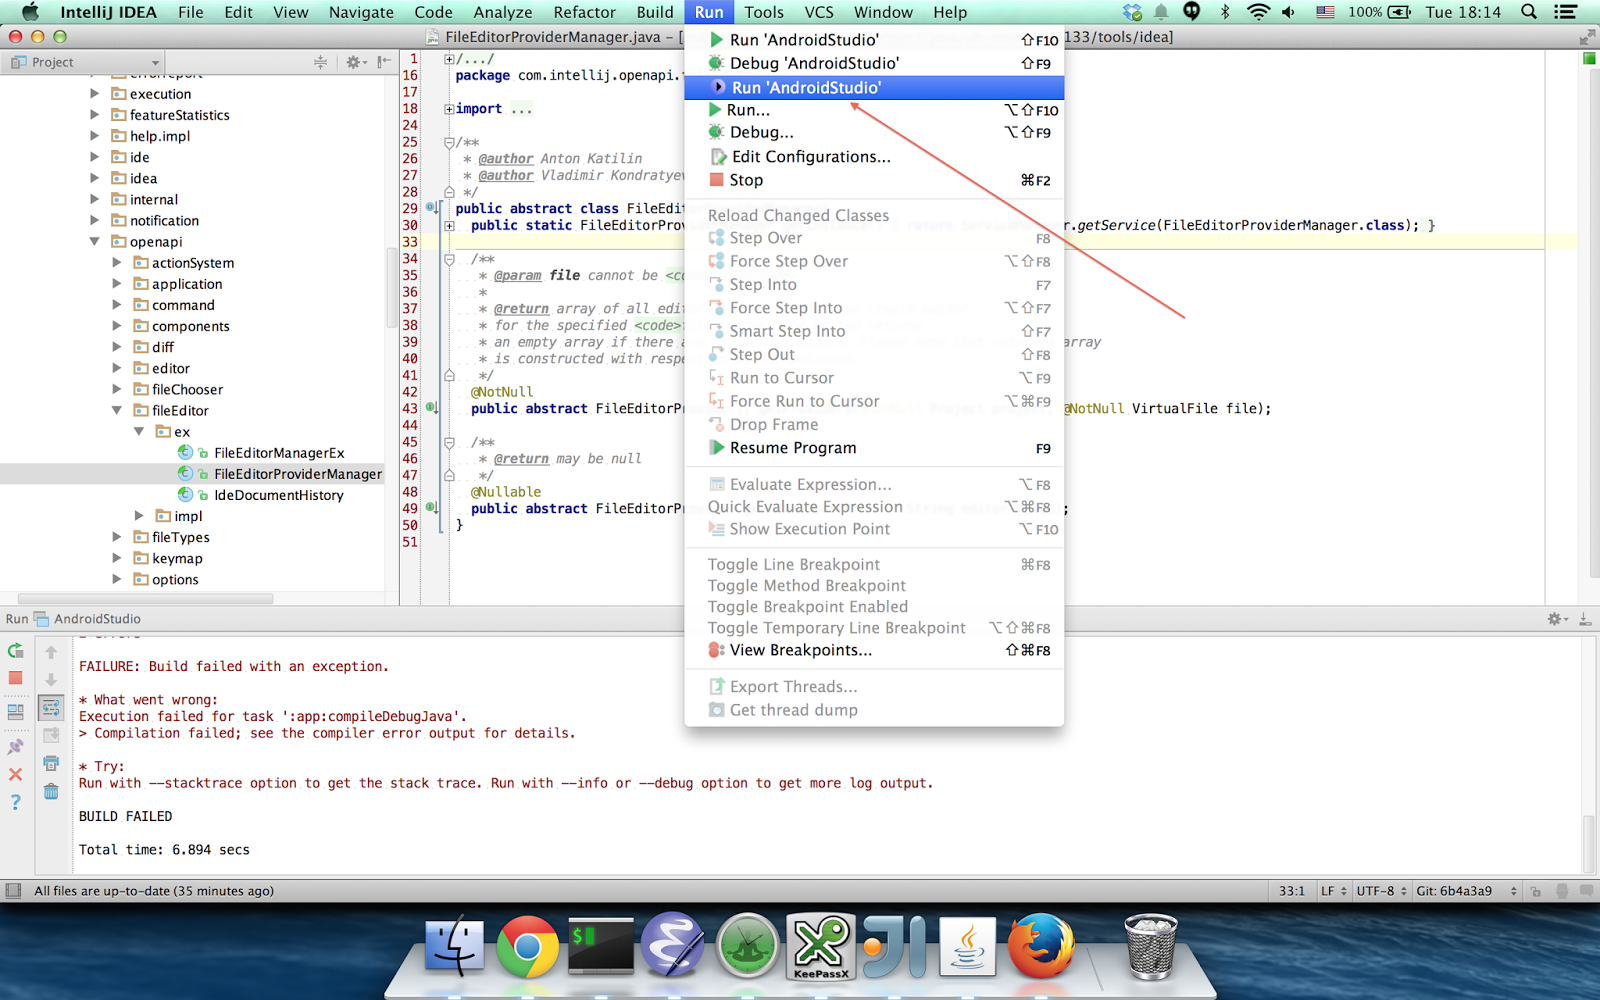Toggle Breakpoint Enabled in the Run menu
The width and height of the screenshot is (1600, 1000).
click(x=807, y=606)
